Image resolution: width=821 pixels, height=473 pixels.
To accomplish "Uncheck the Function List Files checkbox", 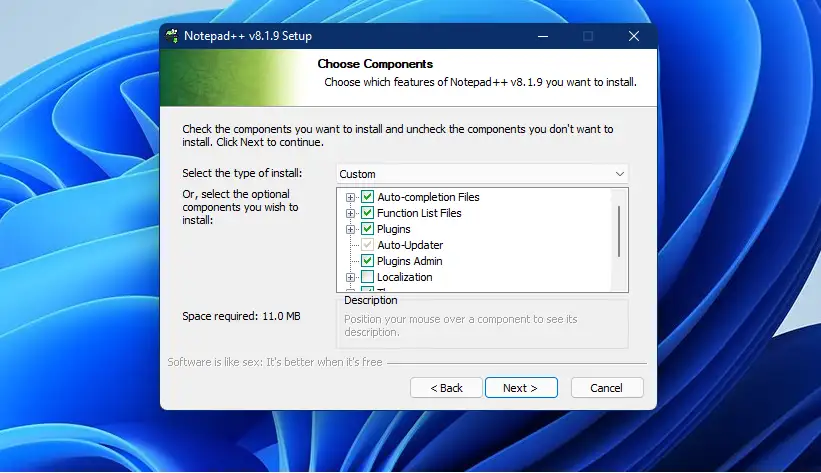I will (367, 213).
